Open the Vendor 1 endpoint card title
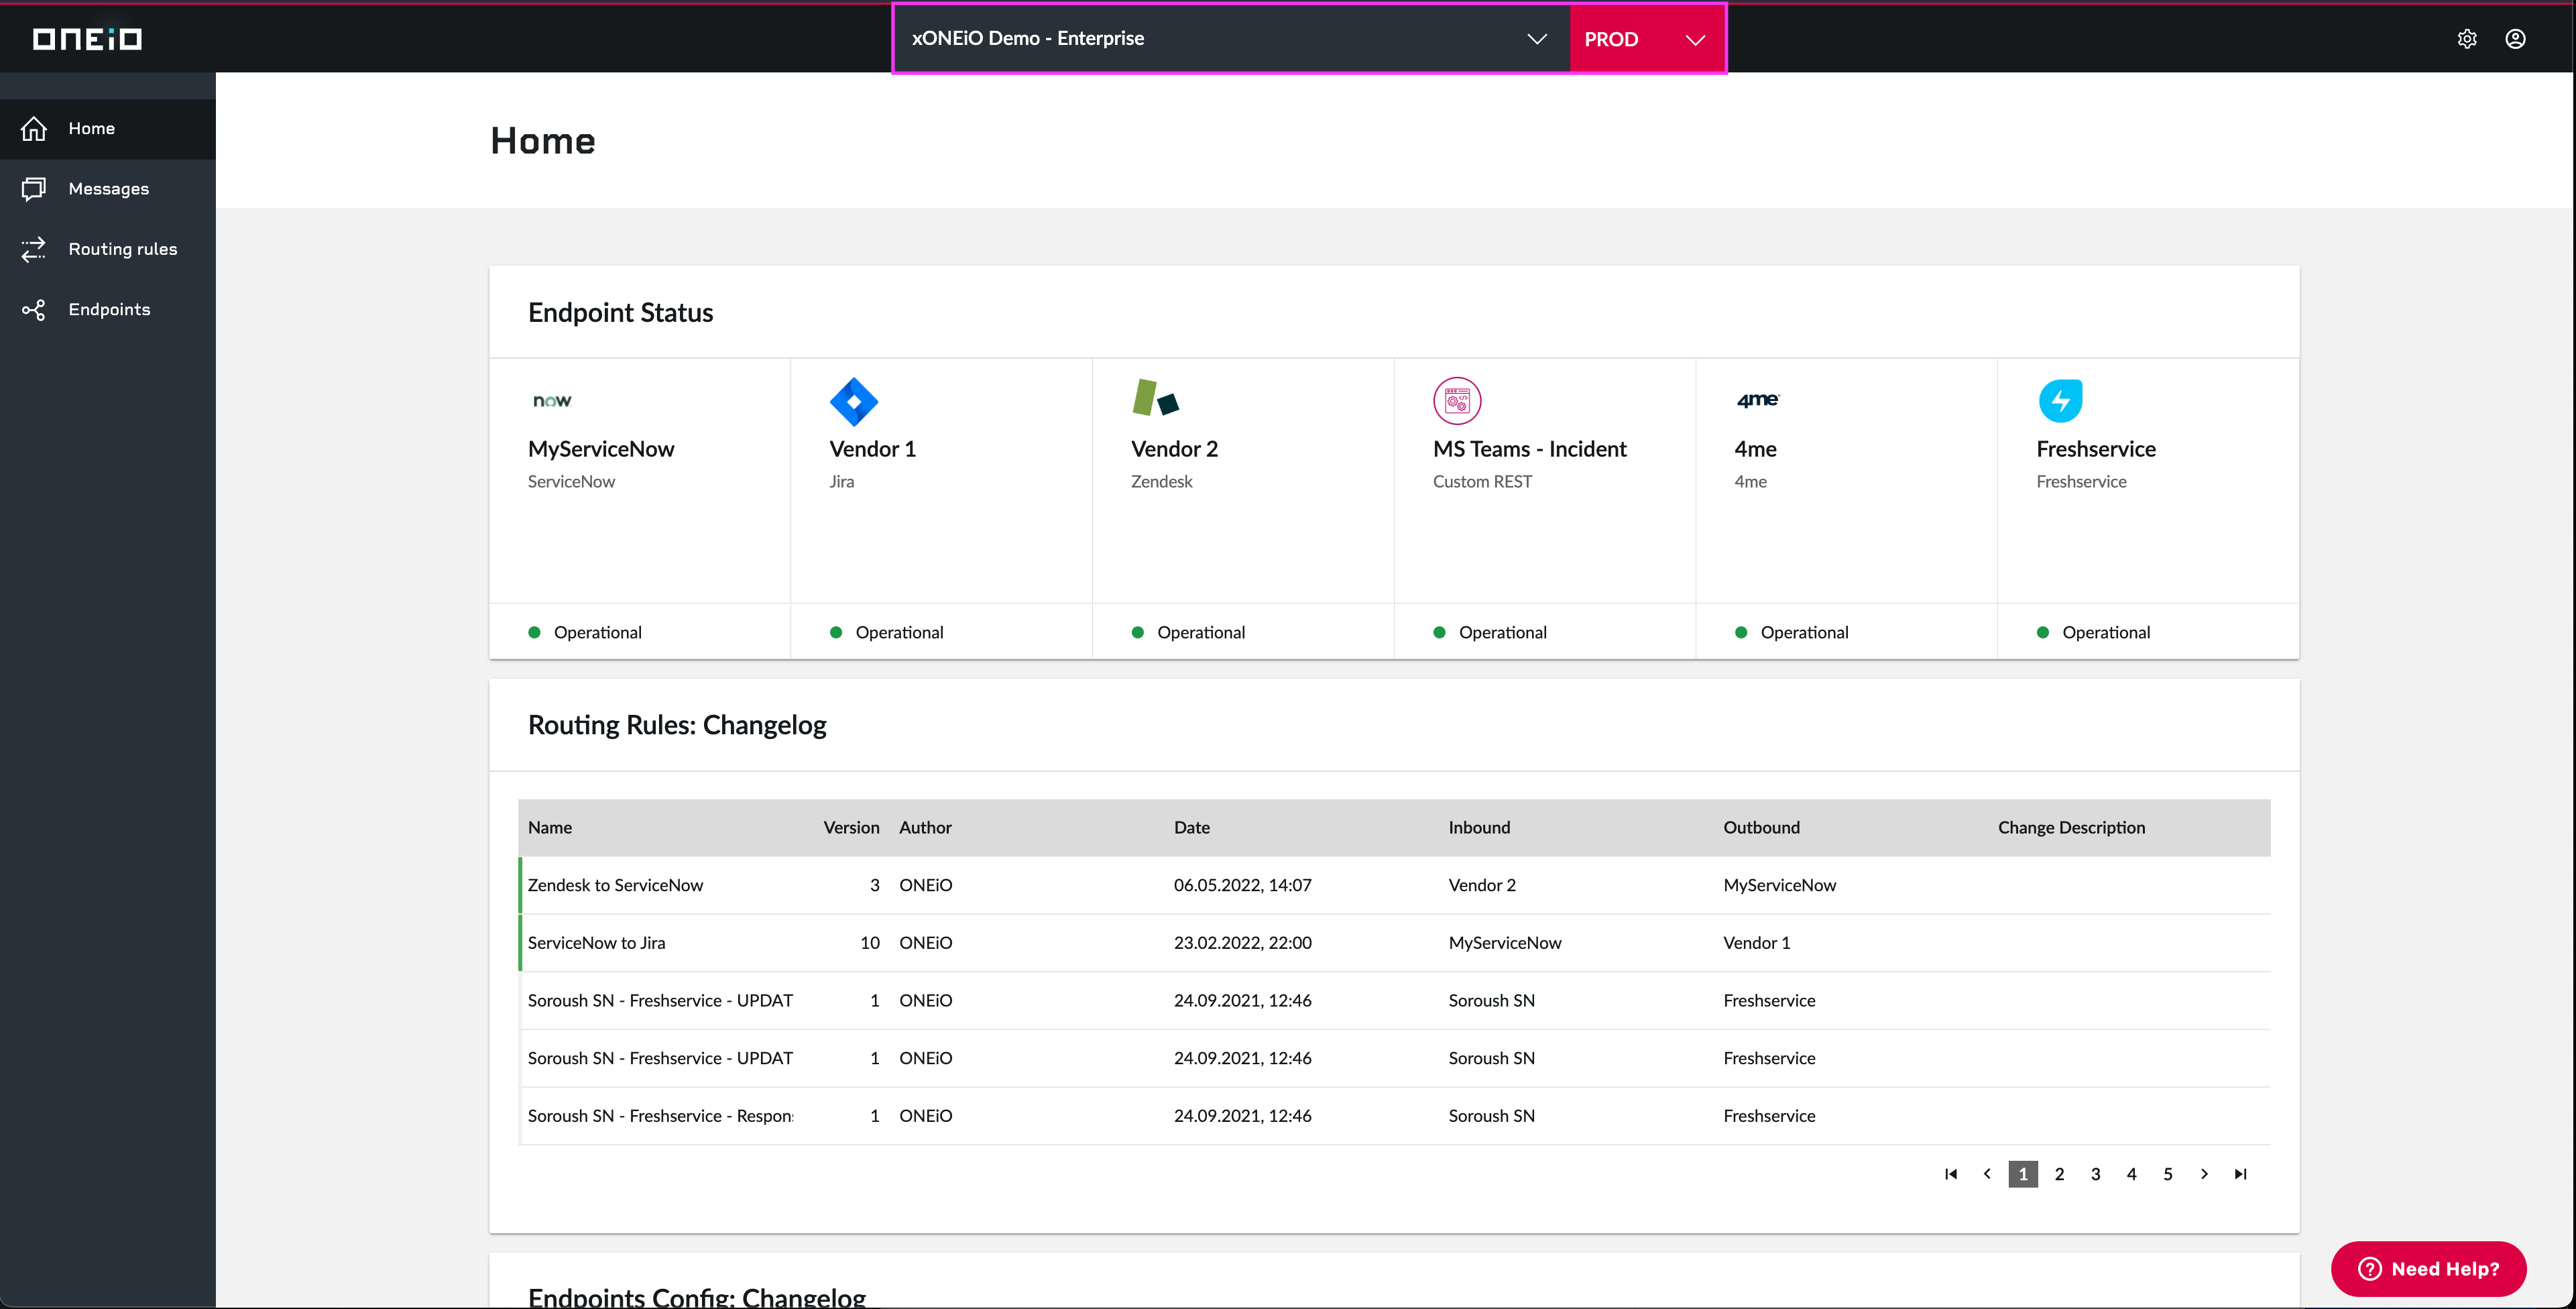The width and height of the screenshot is (2576, 1309). pyautogui.click(x=872, y=449)
